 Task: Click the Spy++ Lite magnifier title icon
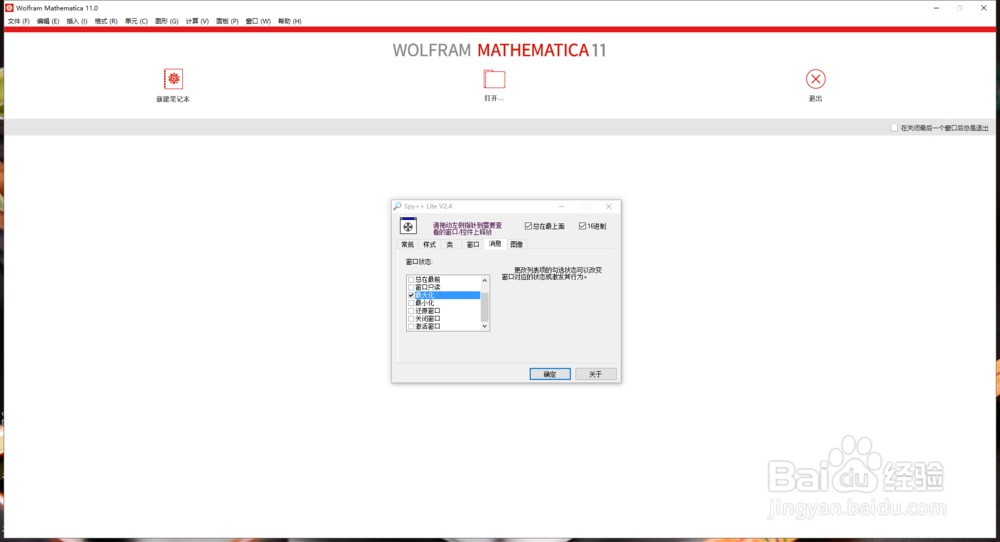point(397,206)
